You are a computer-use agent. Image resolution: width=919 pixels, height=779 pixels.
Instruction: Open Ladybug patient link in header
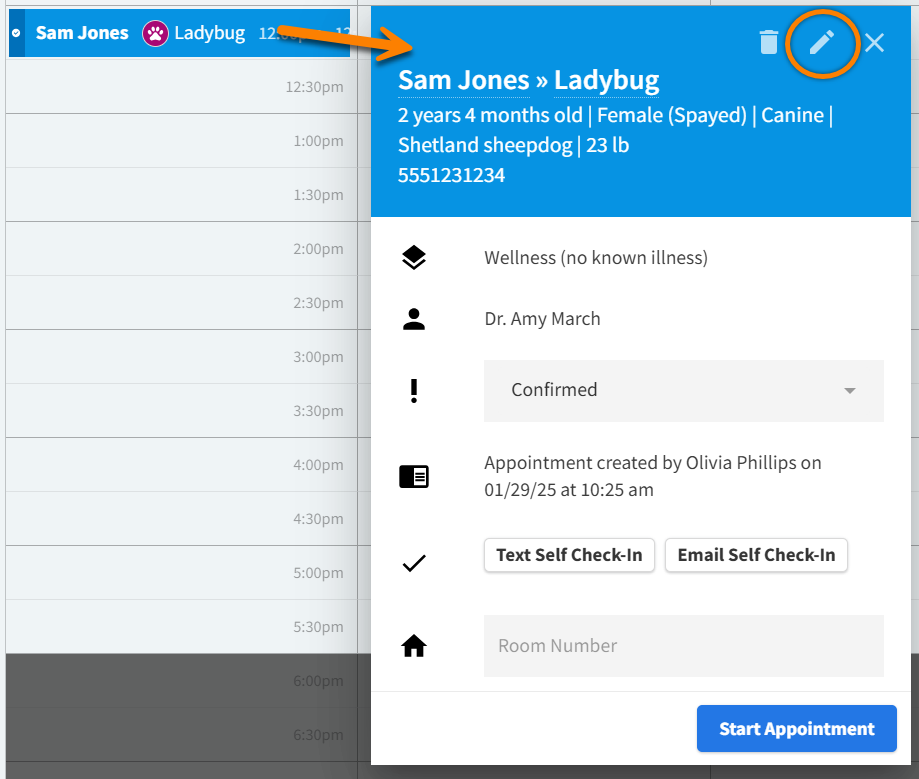tap(606, 80)
